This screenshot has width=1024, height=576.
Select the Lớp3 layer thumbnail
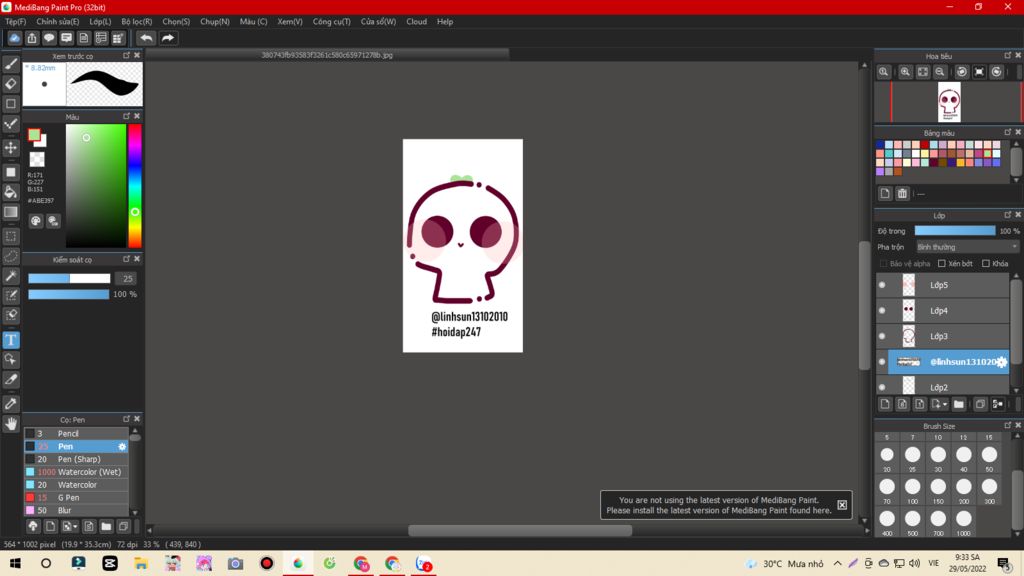click(x=908, y=336)
